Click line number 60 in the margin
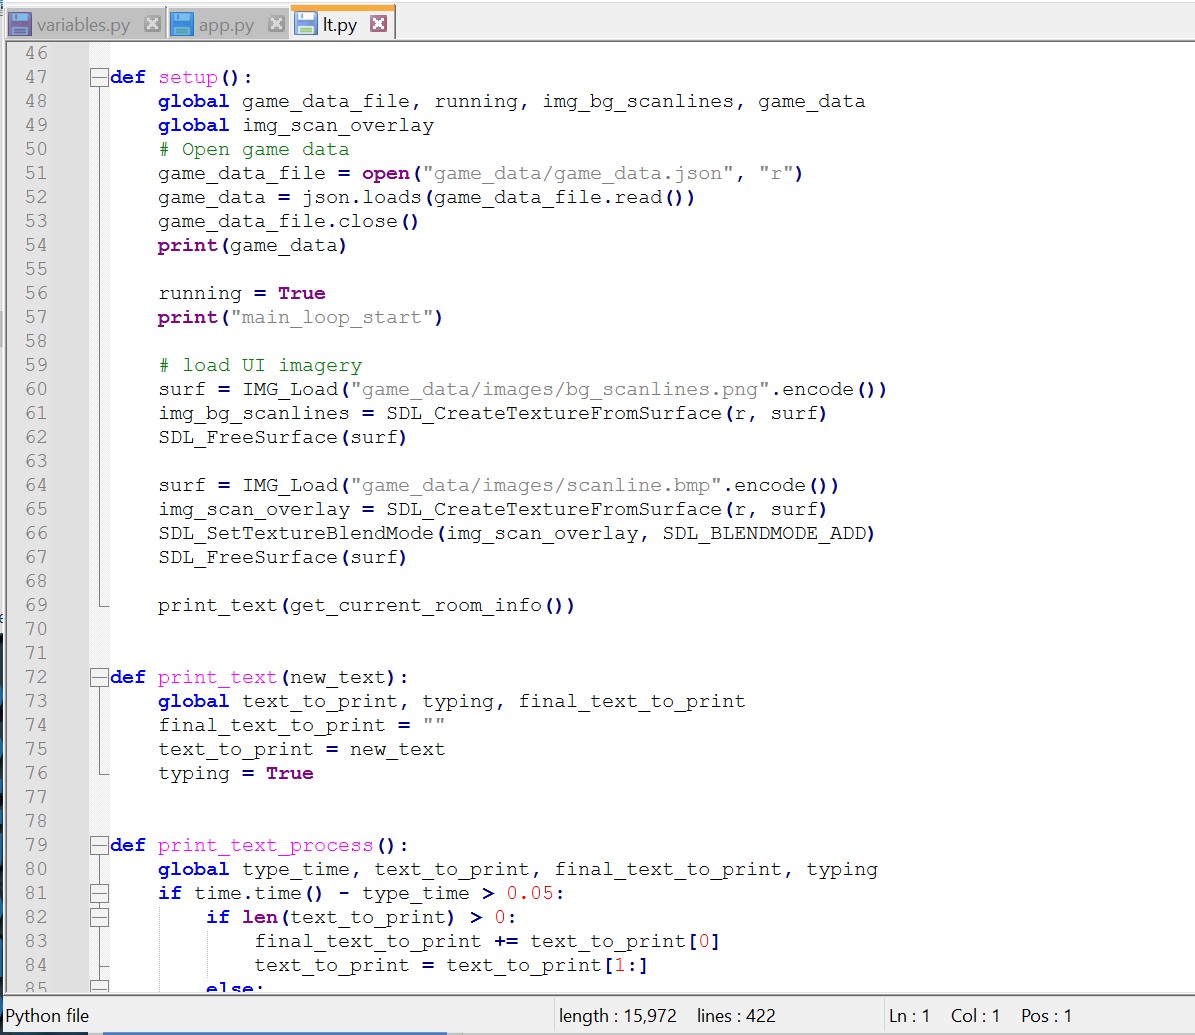Screen dimensions: 1195x1035 coord(36,389)
